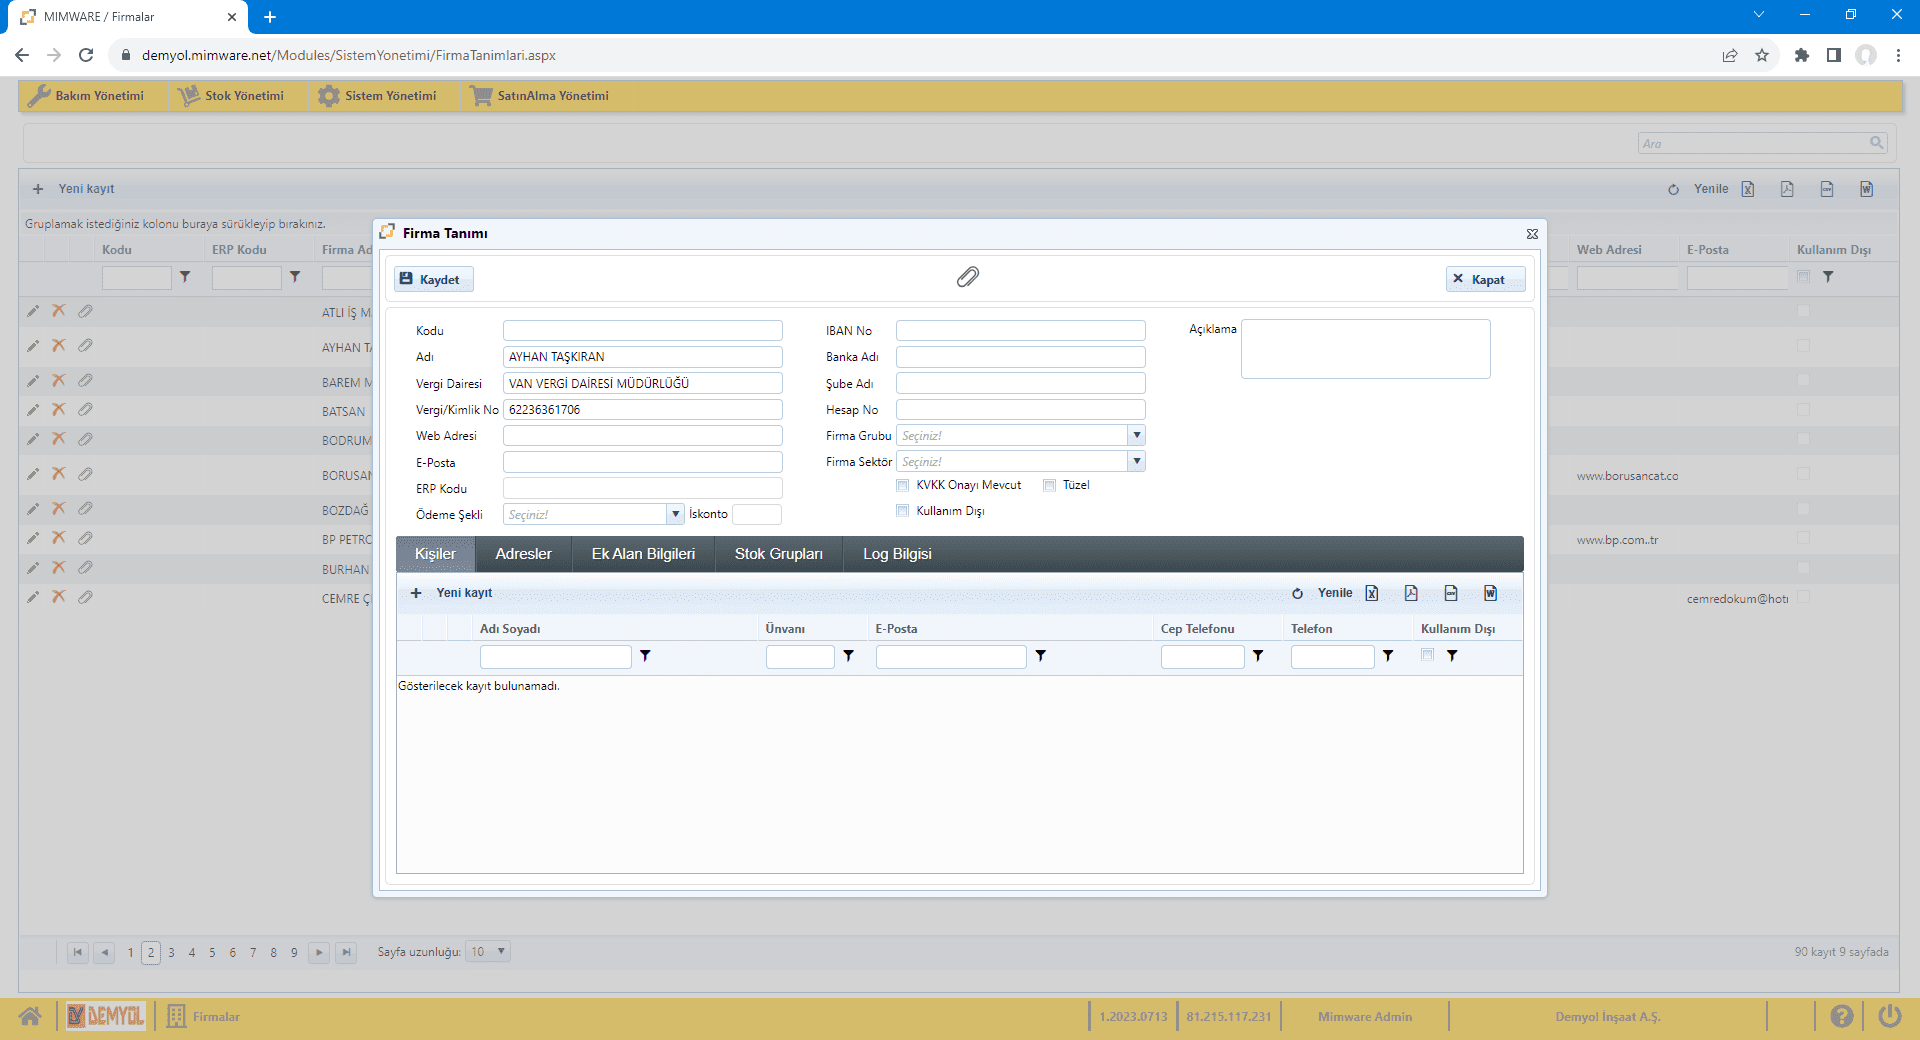
Task: Export Kişiler grid to PDF icon
Action: (1411, 593)
